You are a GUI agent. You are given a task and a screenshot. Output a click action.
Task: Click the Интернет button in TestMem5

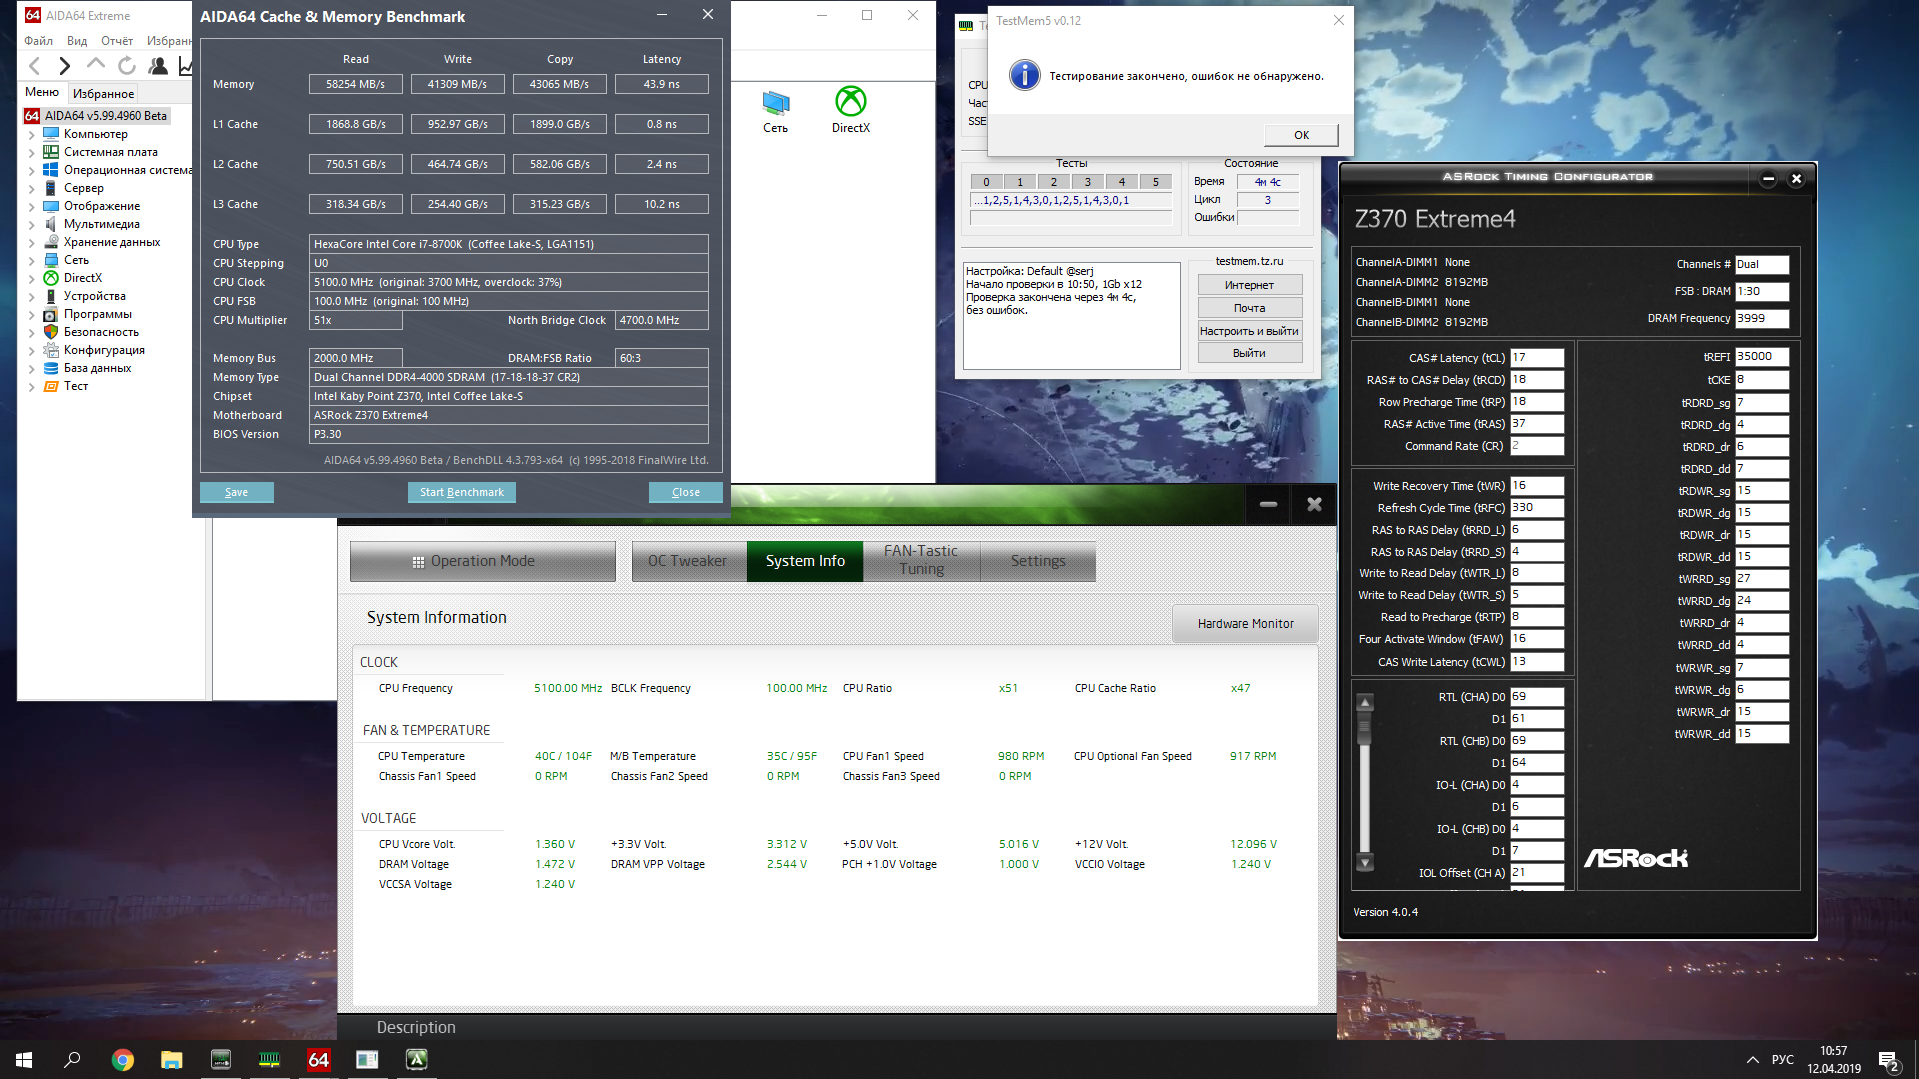(x=1250, y=285)
